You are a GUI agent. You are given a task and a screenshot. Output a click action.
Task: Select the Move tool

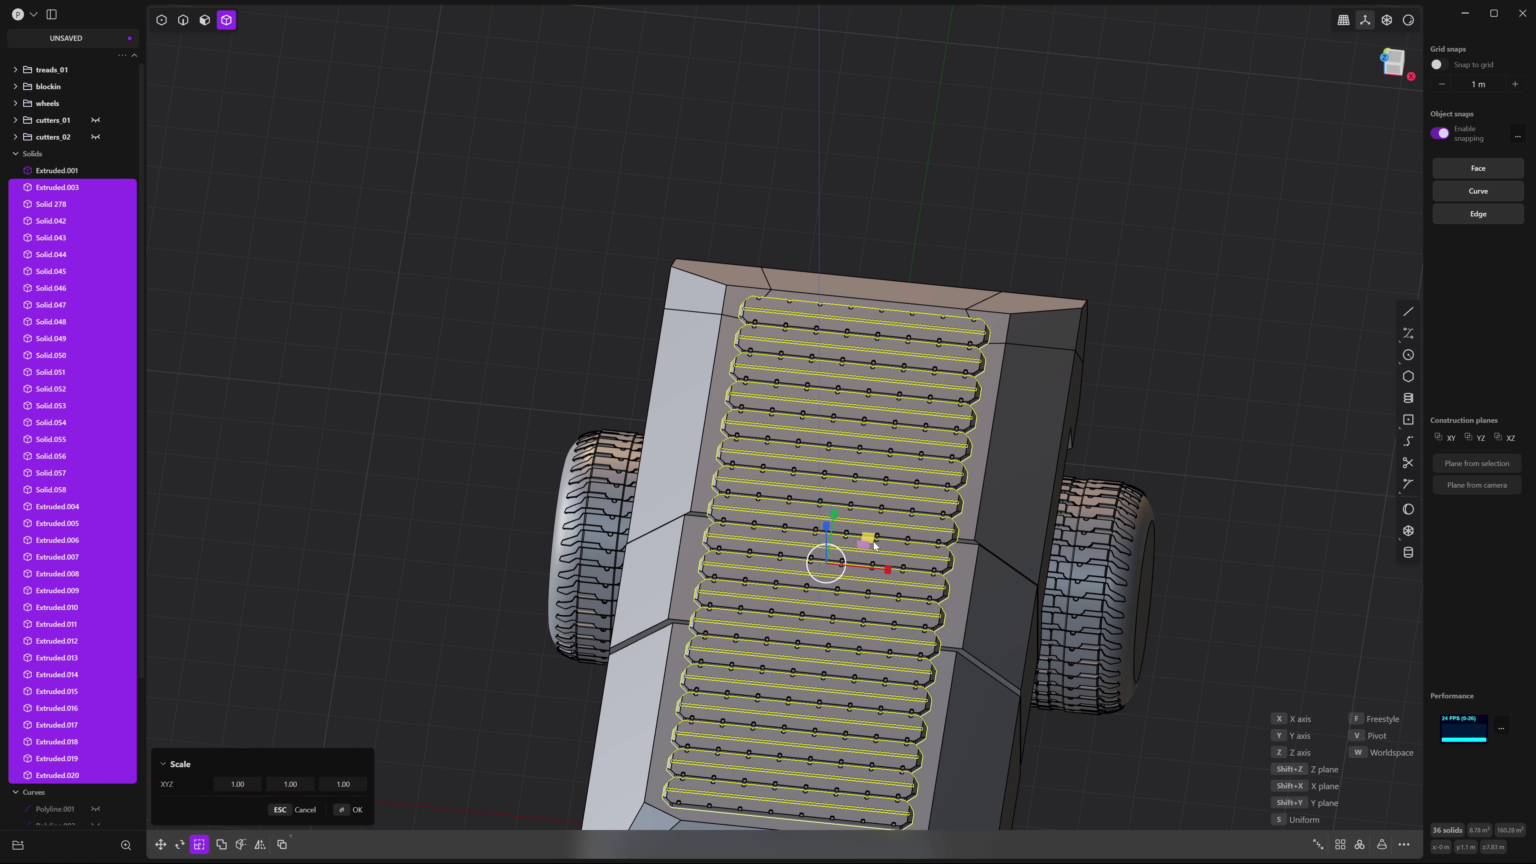point(160,845)
